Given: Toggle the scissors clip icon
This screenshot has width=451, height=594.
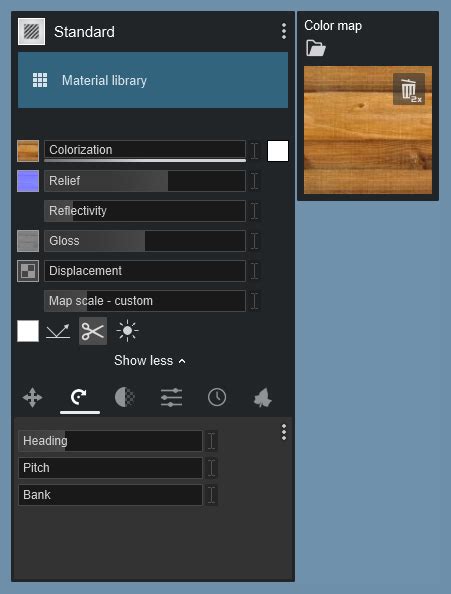Looking at the screenshot, I should tap(93, 331).
